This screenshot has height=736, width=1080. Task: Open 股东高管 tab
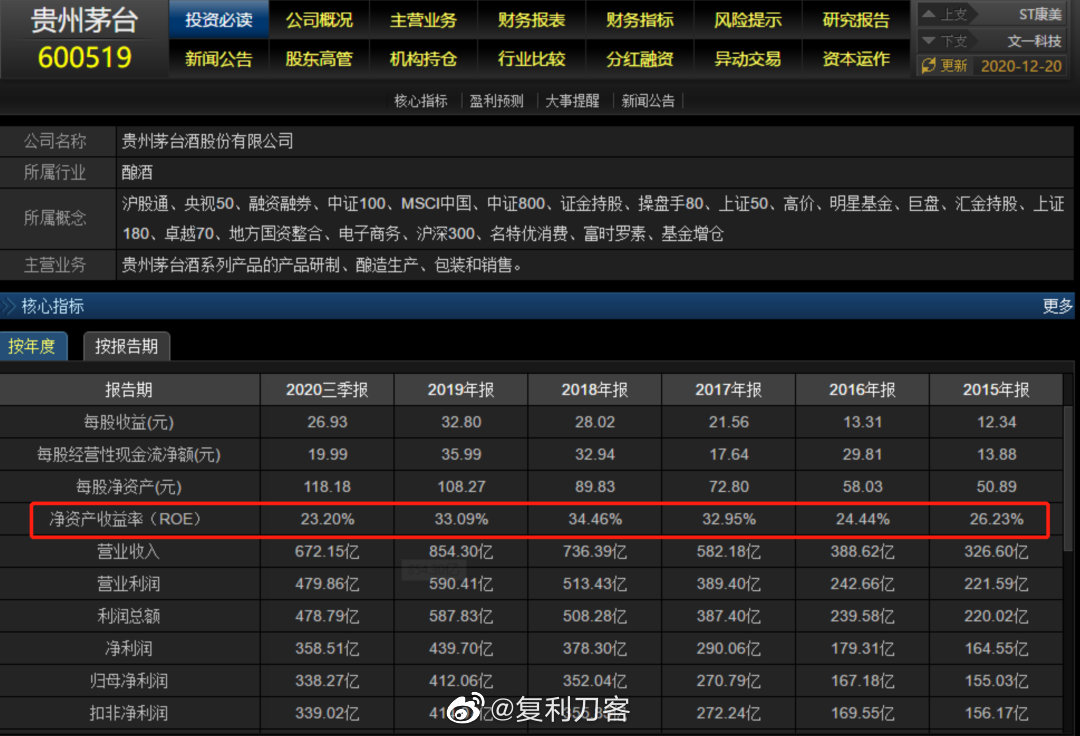(319, 59)
